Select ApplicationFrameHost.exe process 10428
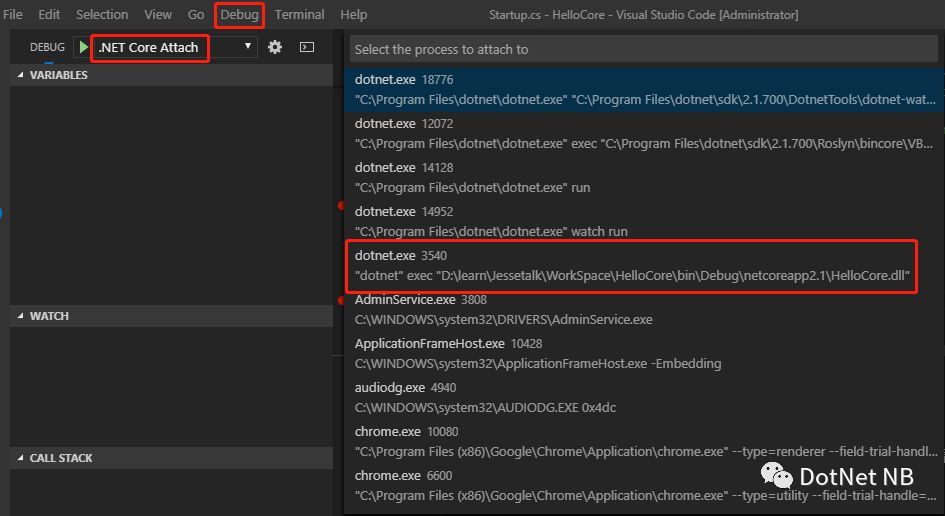This screenshot has height=516, width=945. [644, 353]
